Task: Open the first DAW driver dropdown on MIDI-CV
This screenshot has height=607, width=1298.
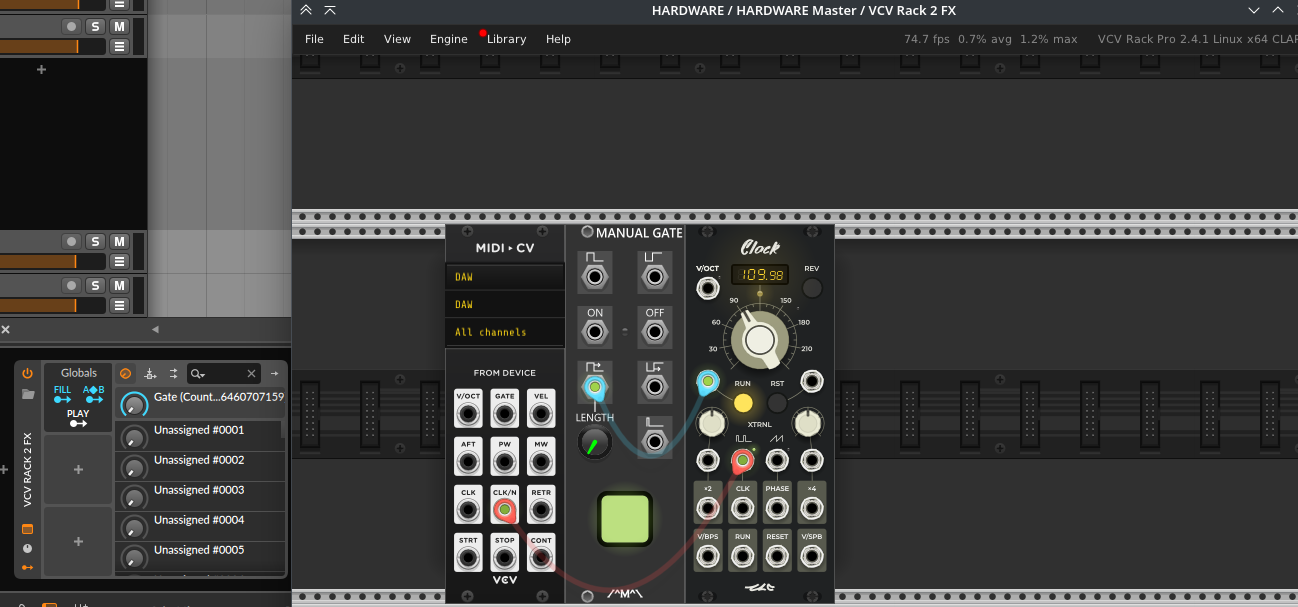Action: coord(505,277)
